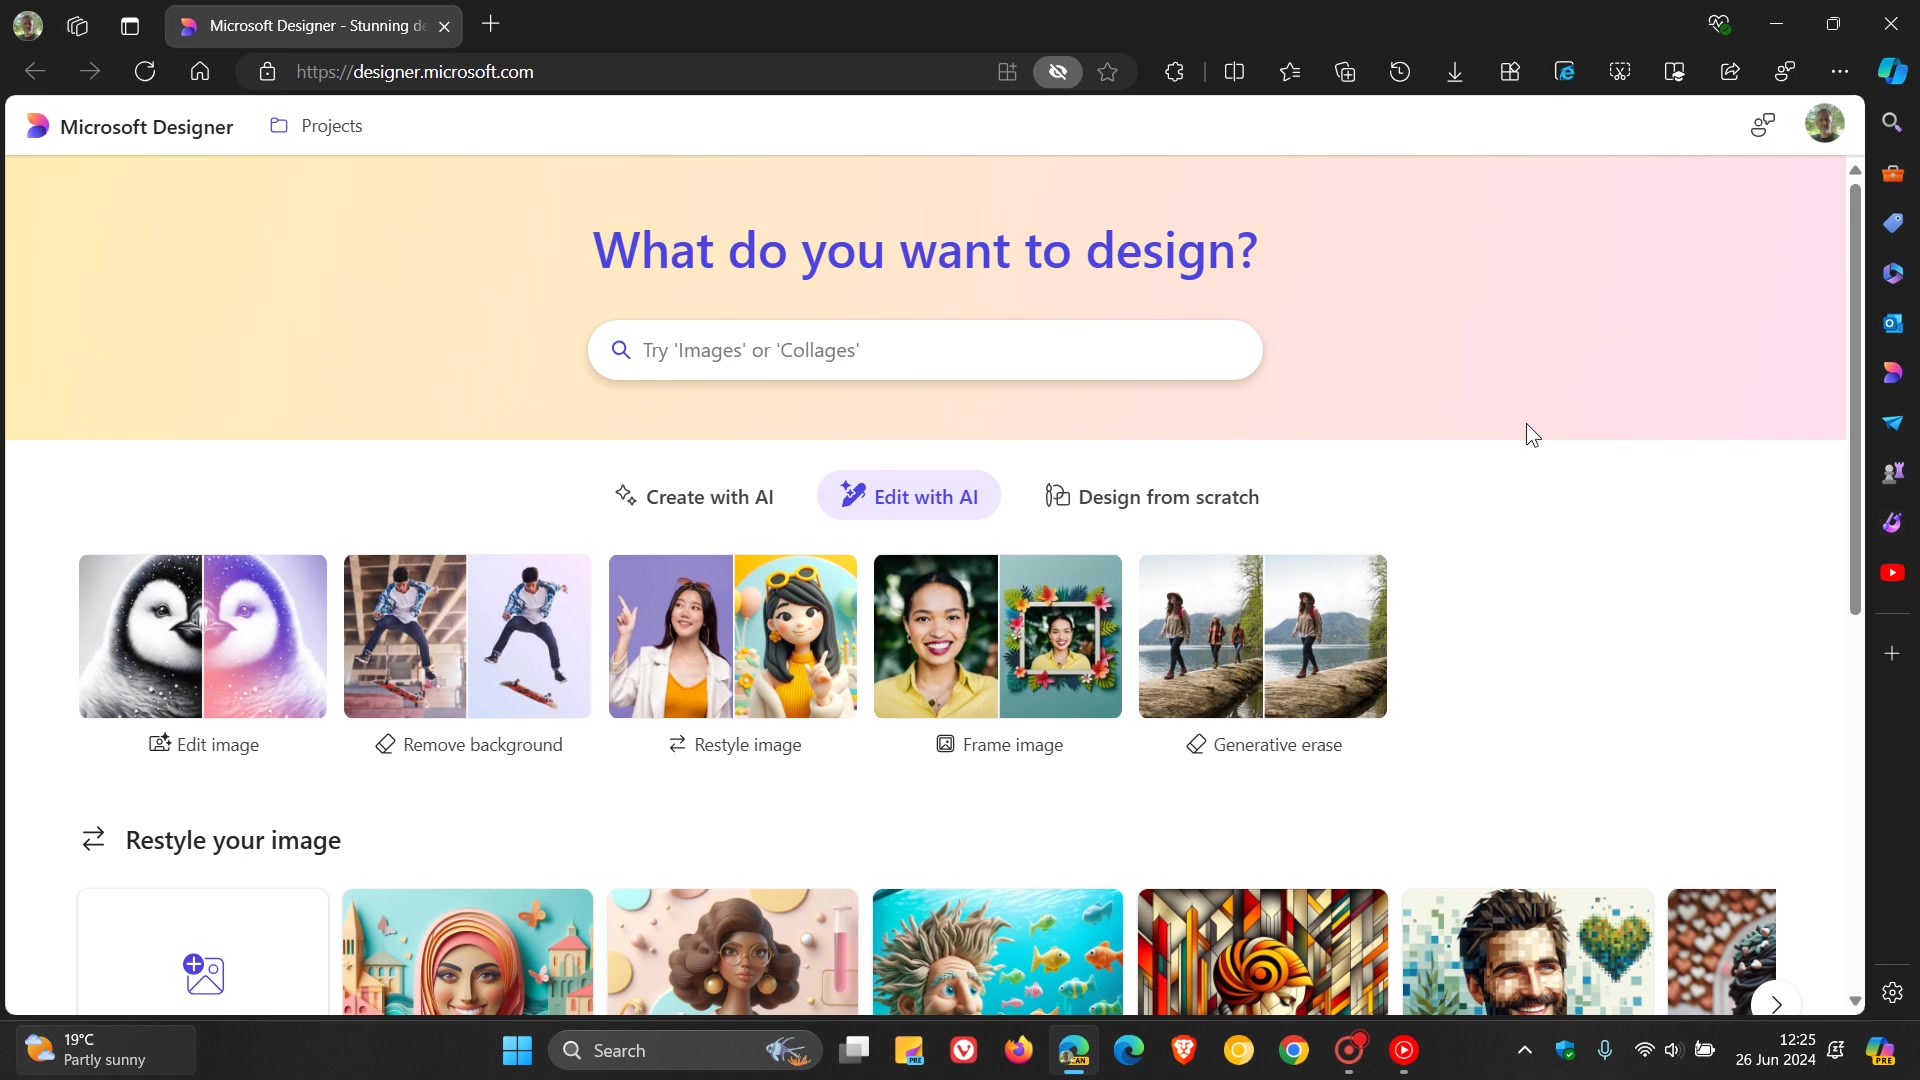Choose the stained-glass geometric restyle
This screenshot has width=1920, height=1080.
click(1263, 951)
